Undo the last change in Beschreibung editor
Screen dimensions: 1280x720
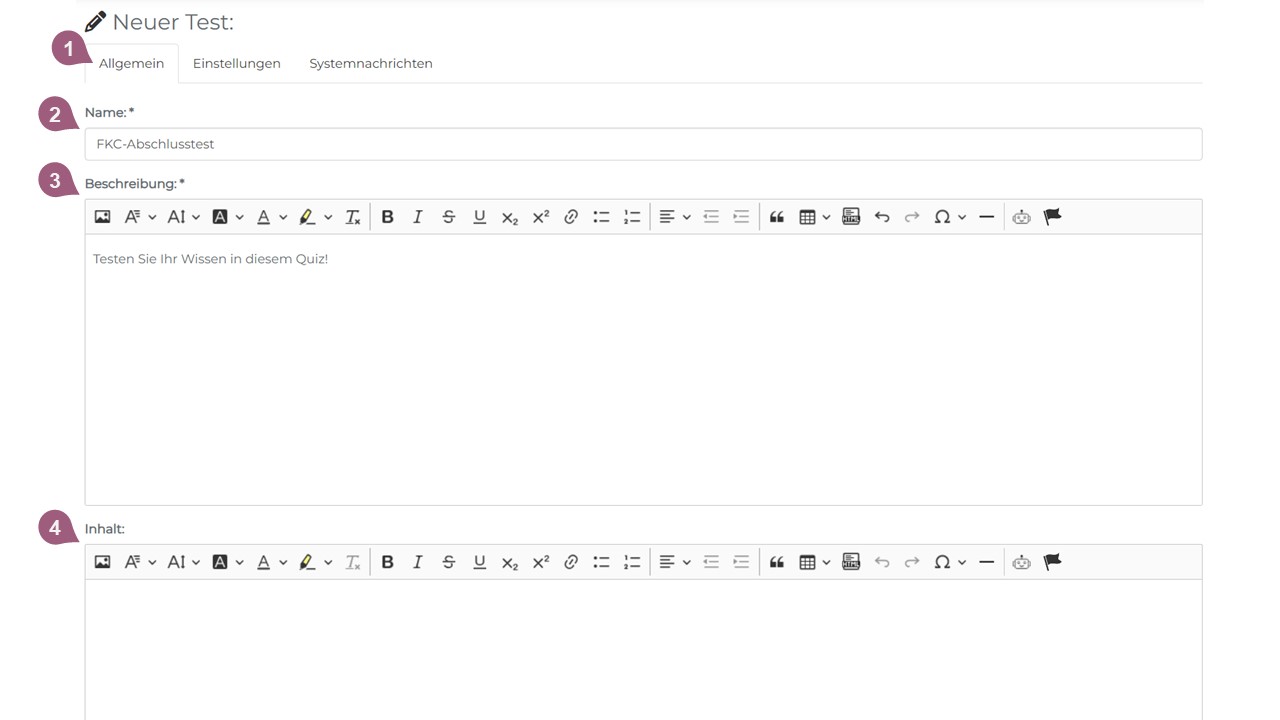pyautogui.click(x=881, y=217)
